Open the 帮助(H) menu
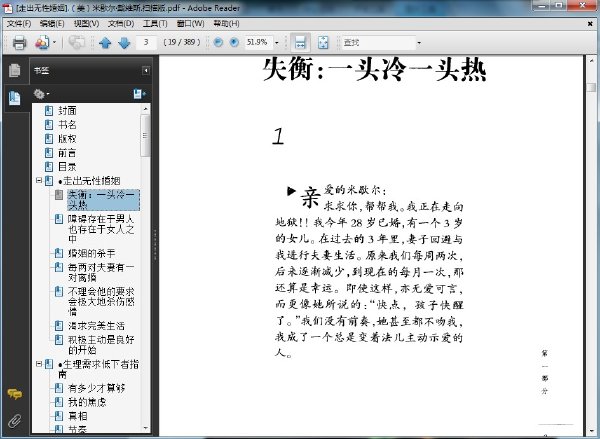The image size is (600, 439). [226, 23]
